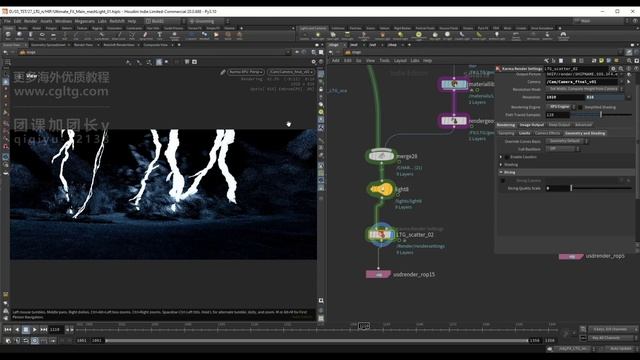Switch to the Image Output tab
Screen dimensions: 640x360
pos(531,125)
